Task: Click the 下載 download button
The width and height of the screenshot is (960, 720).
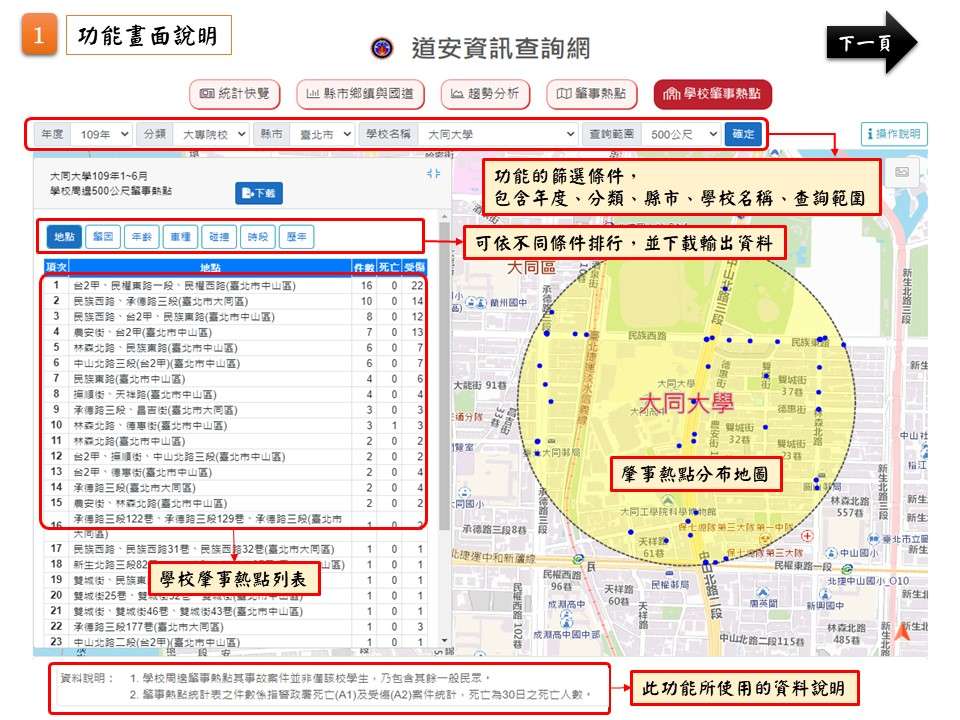Action: tap(258, 193)
